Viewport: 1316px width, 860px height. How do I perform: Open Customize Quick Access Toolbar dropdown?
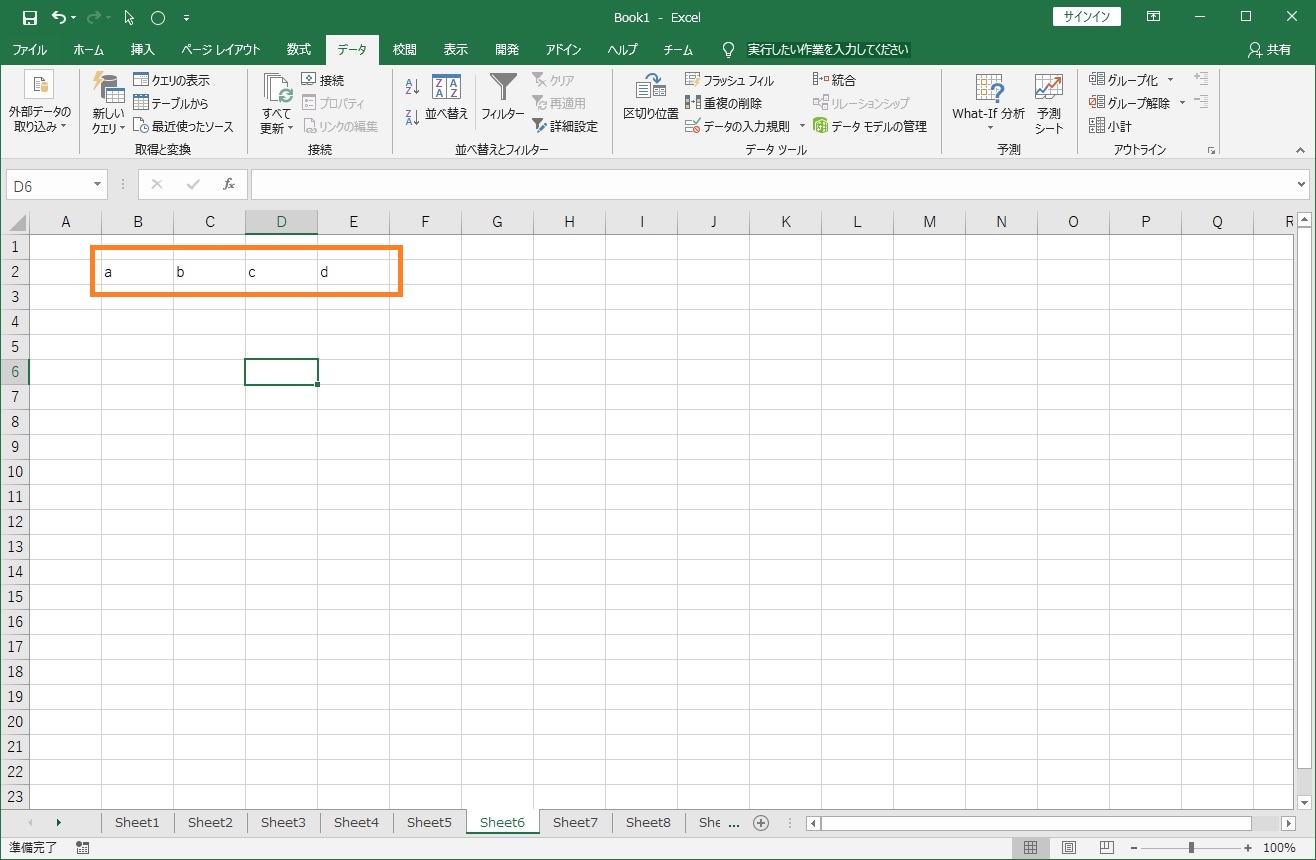(x=187, y=18)
